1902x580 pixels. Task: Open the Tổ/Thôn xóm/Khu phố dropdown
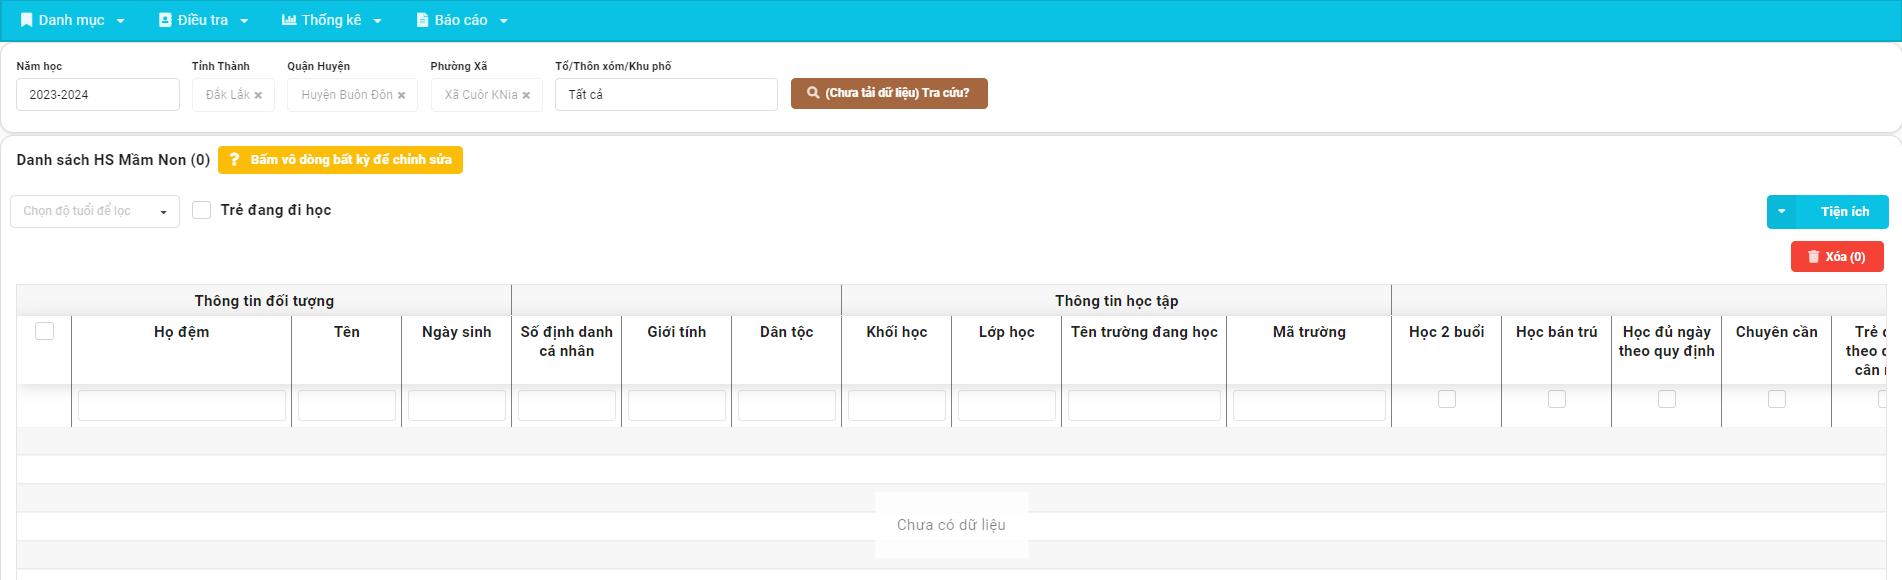(666, 95)
